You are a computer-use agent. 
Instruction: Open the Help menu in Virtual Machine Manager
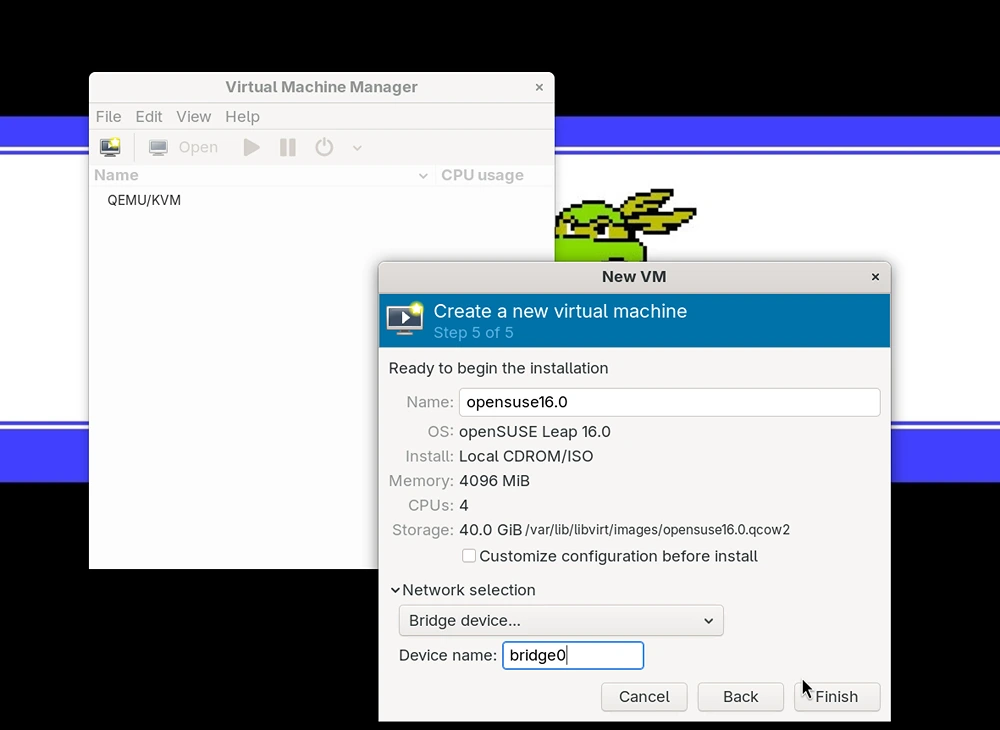tap(242, 117)
